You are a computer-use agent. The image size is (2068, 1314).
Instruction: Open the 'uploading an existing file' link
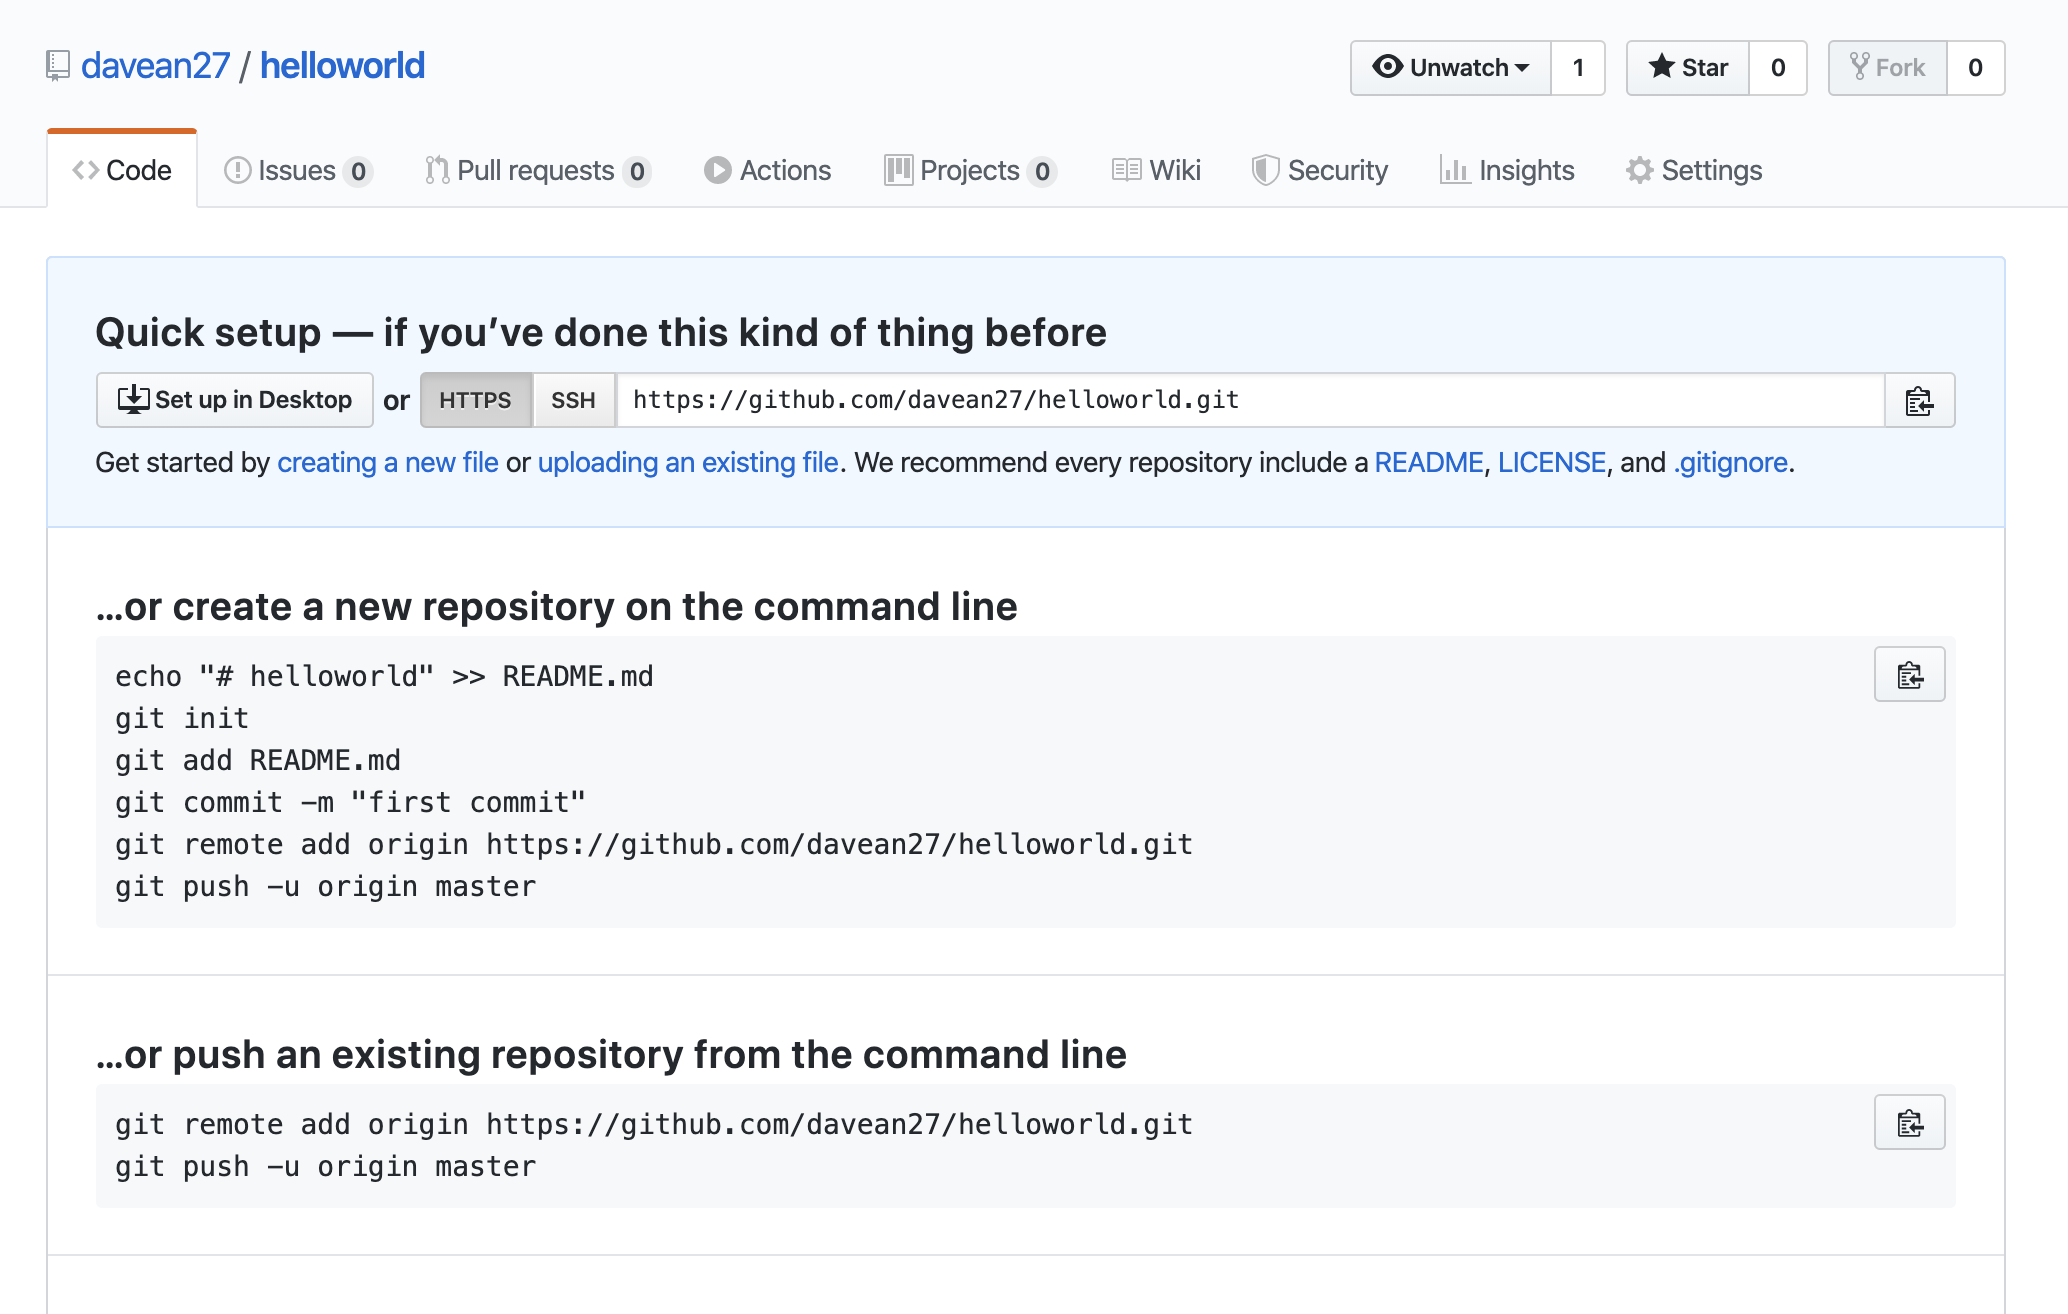tap(688, 463)
